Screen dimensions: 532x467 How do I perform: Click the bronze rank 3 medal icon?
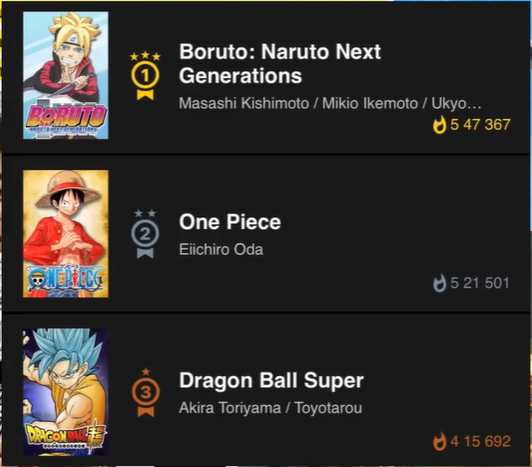point(146,398)
